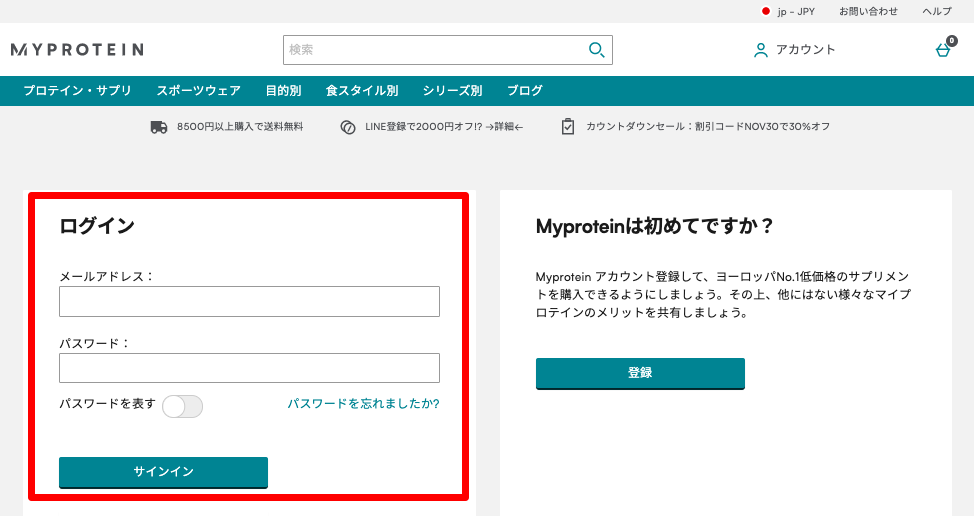Image resolution: width=974 pixels, height=516 pixels.
Task: Click the search magnifier icon
Action: [596, 50]
